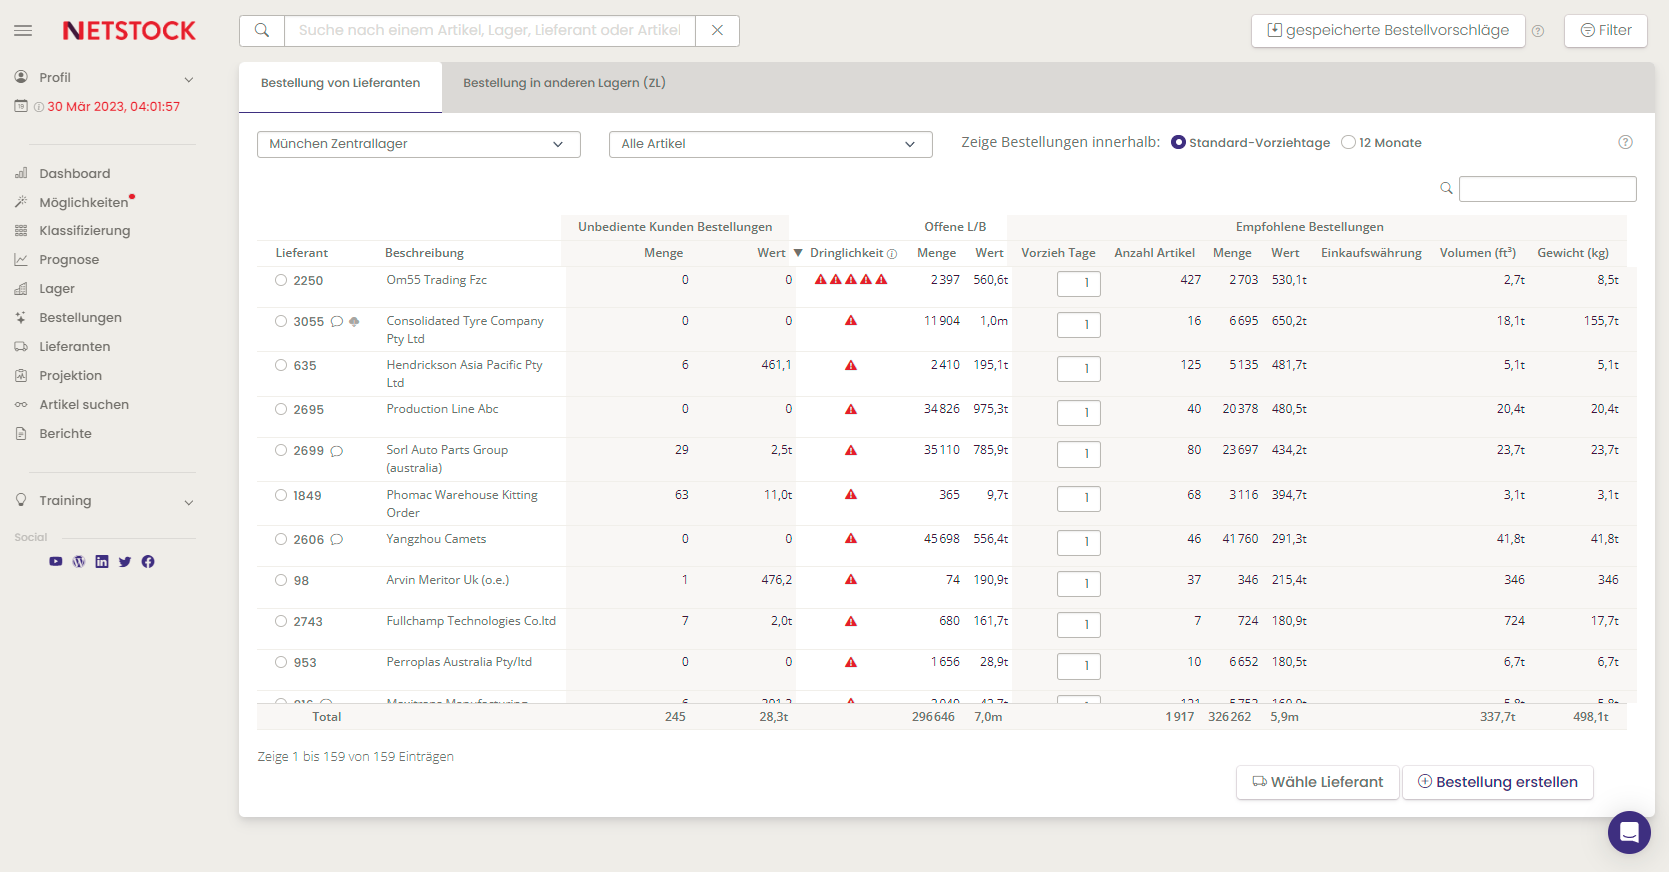Click the Production Line Abc description
Screen dimensions: 1669x872
click(442, 409)
